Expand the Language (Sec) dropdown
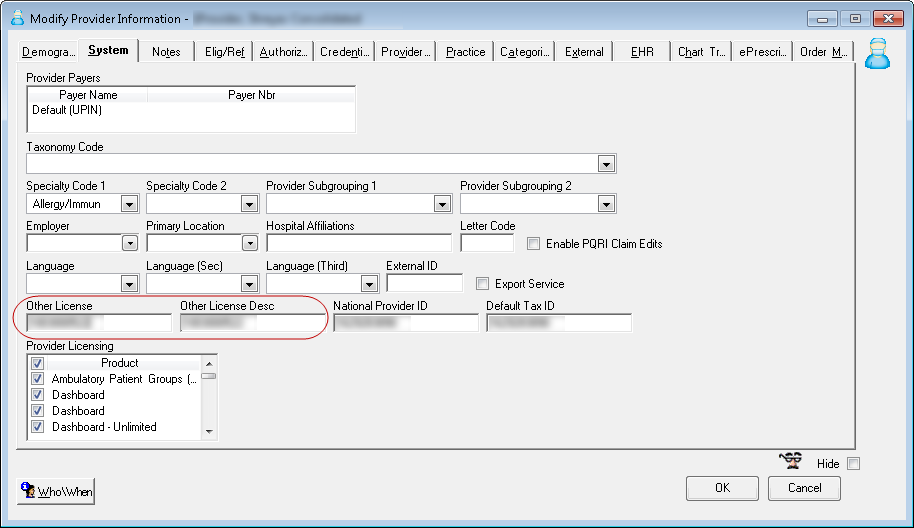 pyautogui.click(x=249, y=284)
